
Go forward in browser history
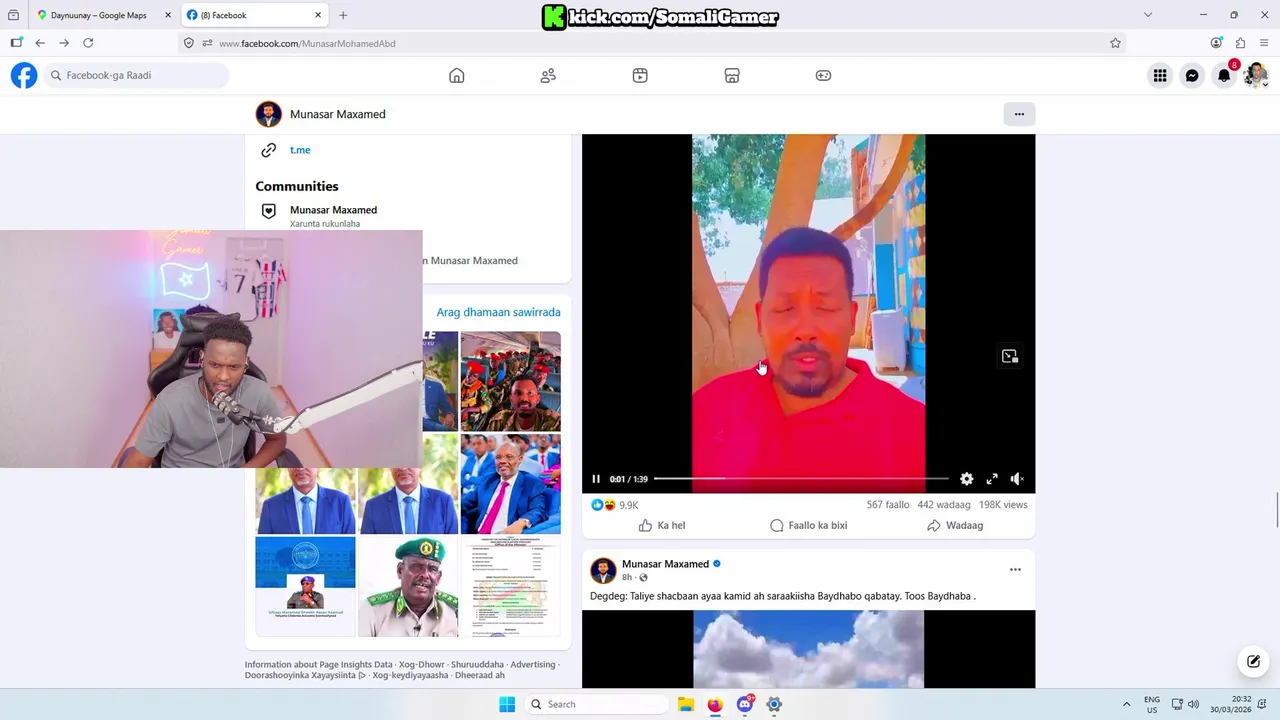point(64,43)
